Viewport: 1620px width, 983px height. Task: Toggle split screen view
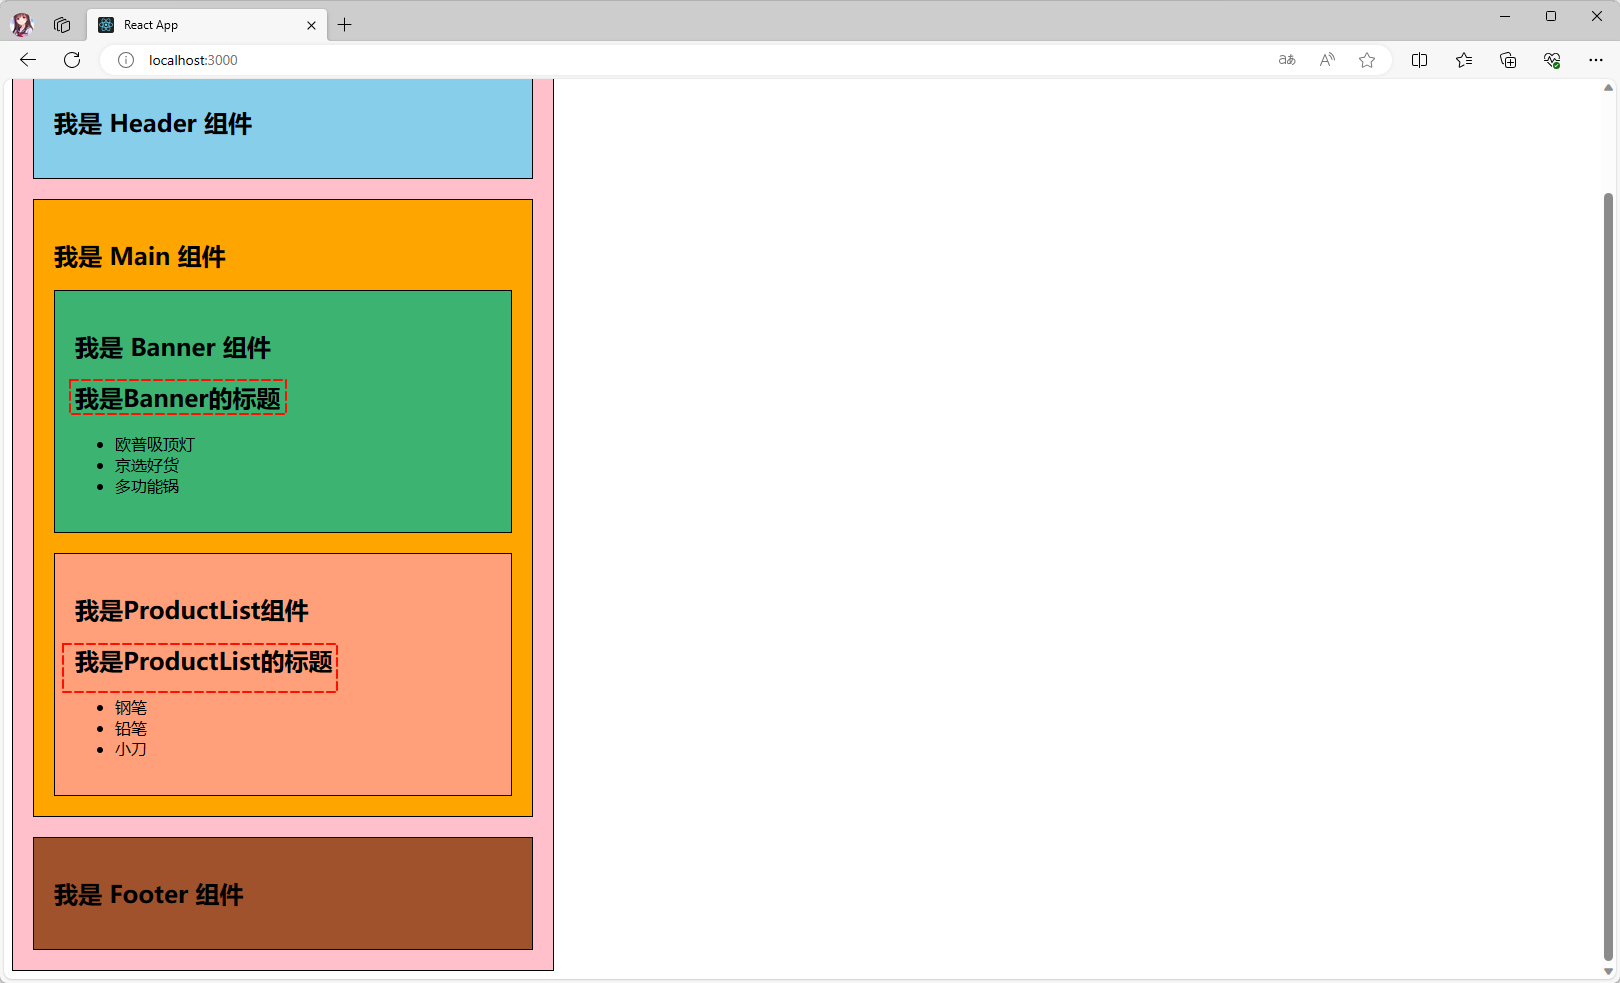[1419, 60]
